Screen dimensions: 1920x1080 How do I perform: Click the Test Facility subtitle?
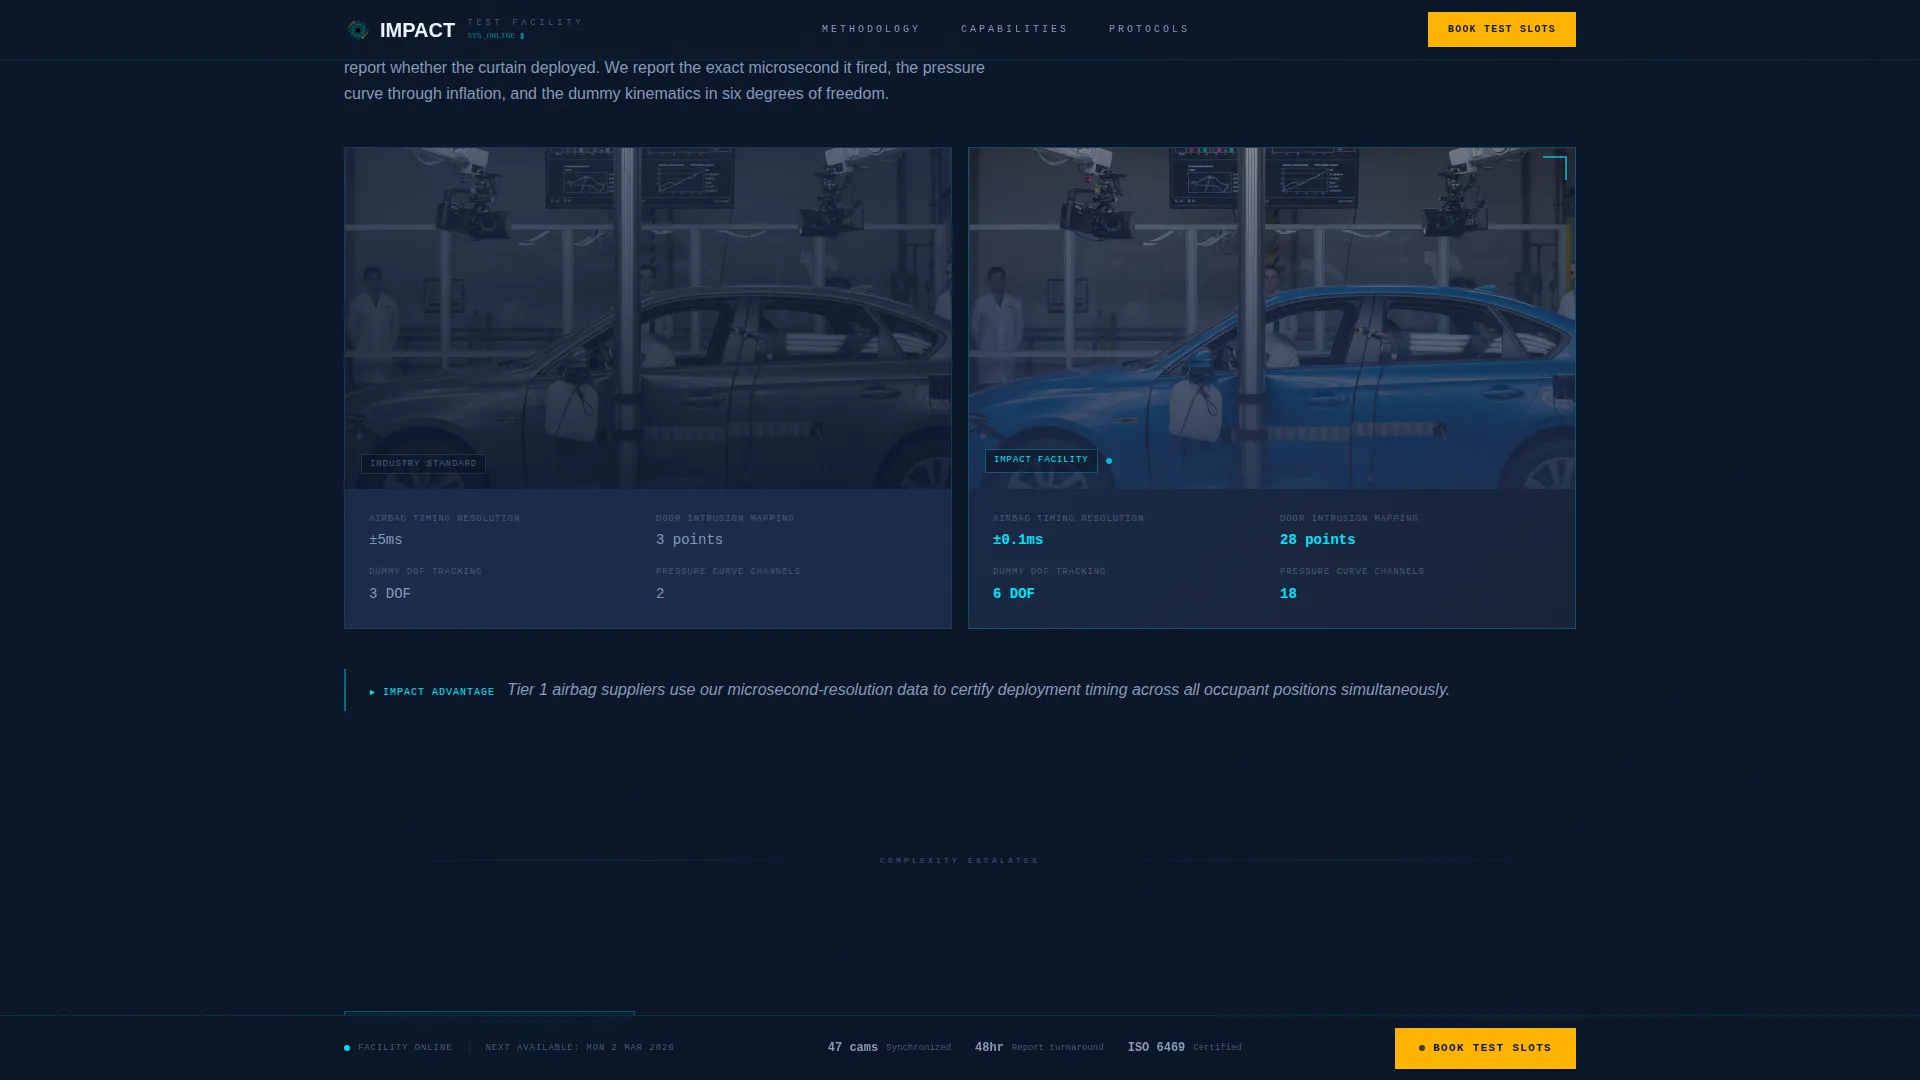coord(525,22)
